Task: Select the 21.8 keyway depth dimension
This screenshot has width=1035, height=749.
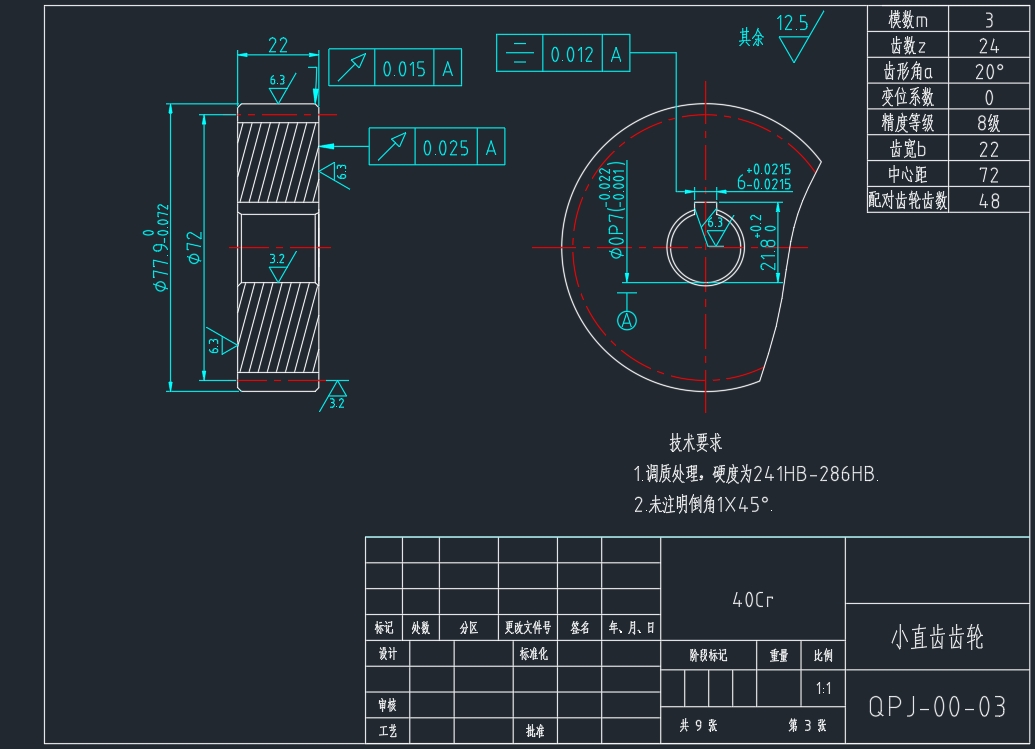Action: (767, 242)
